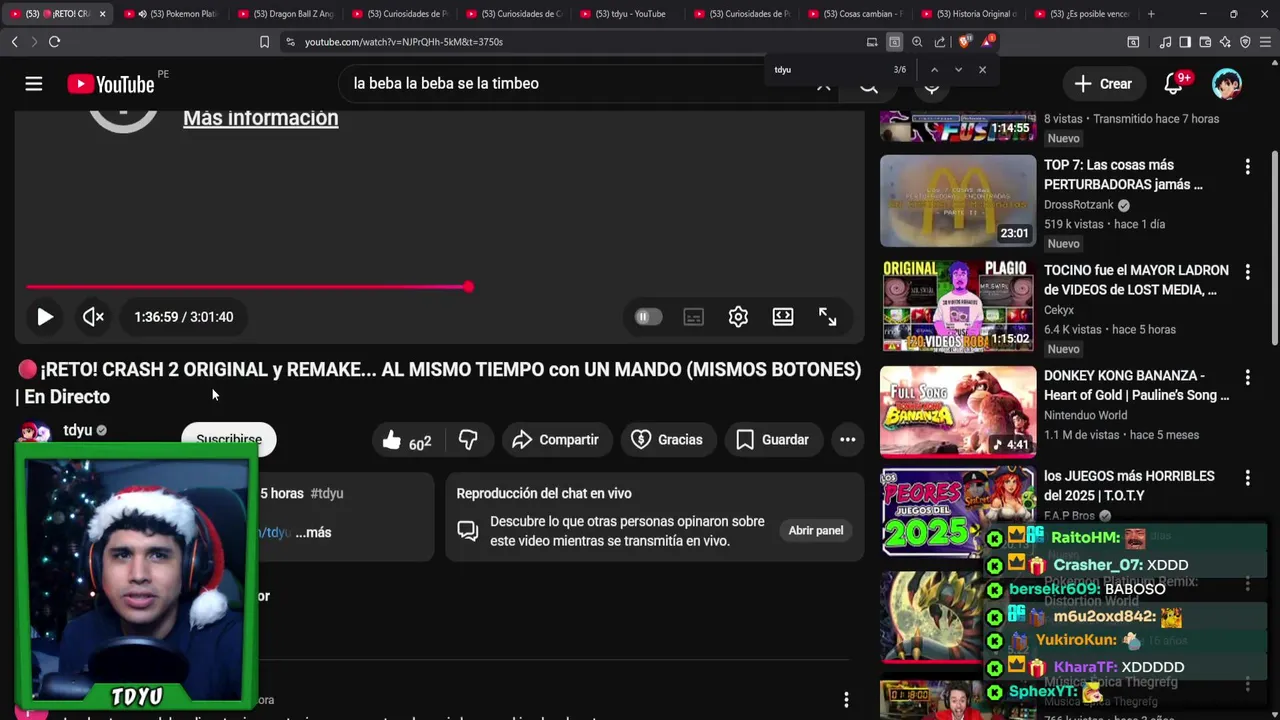Open Crear menu
This screenshot has width=1280, height=720.
click(x=1103, y=84)
